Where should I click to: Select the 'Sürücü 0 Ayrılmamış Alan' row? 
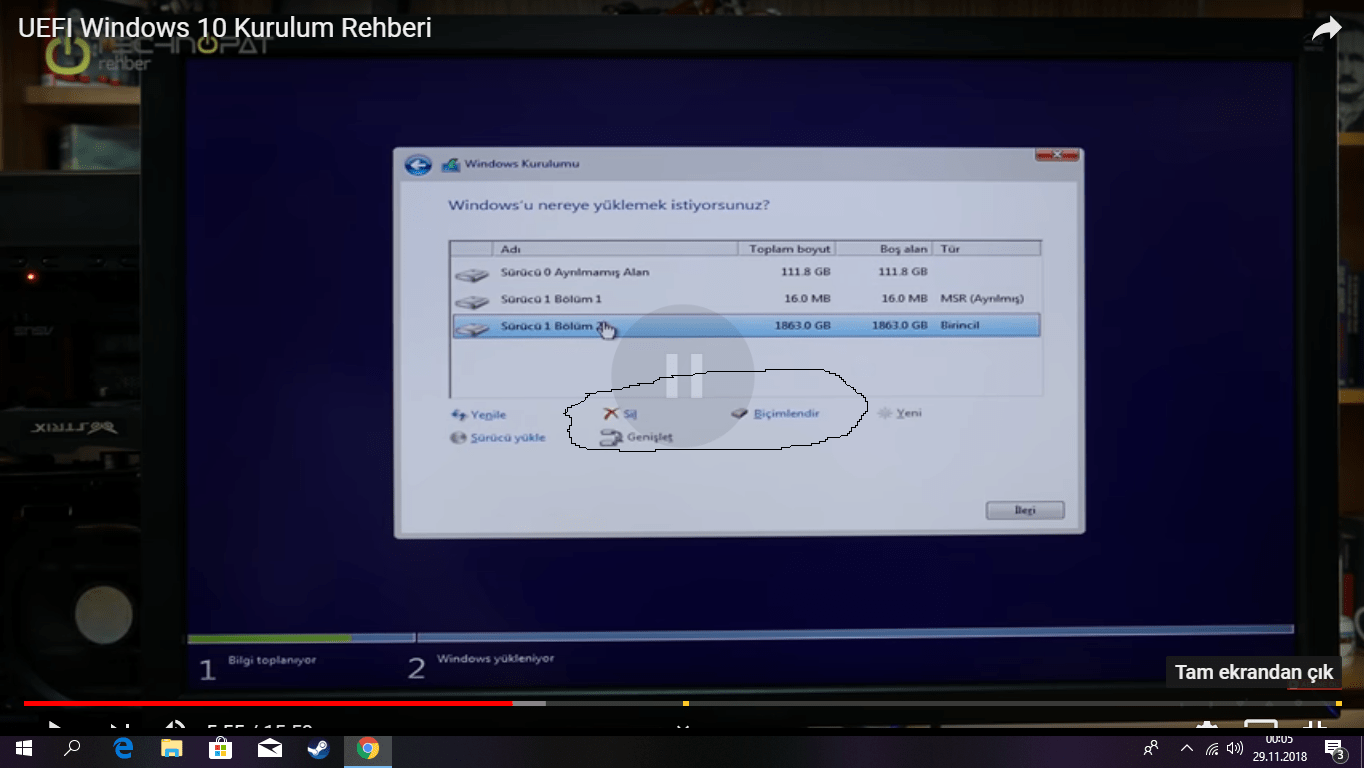[746, 272]
